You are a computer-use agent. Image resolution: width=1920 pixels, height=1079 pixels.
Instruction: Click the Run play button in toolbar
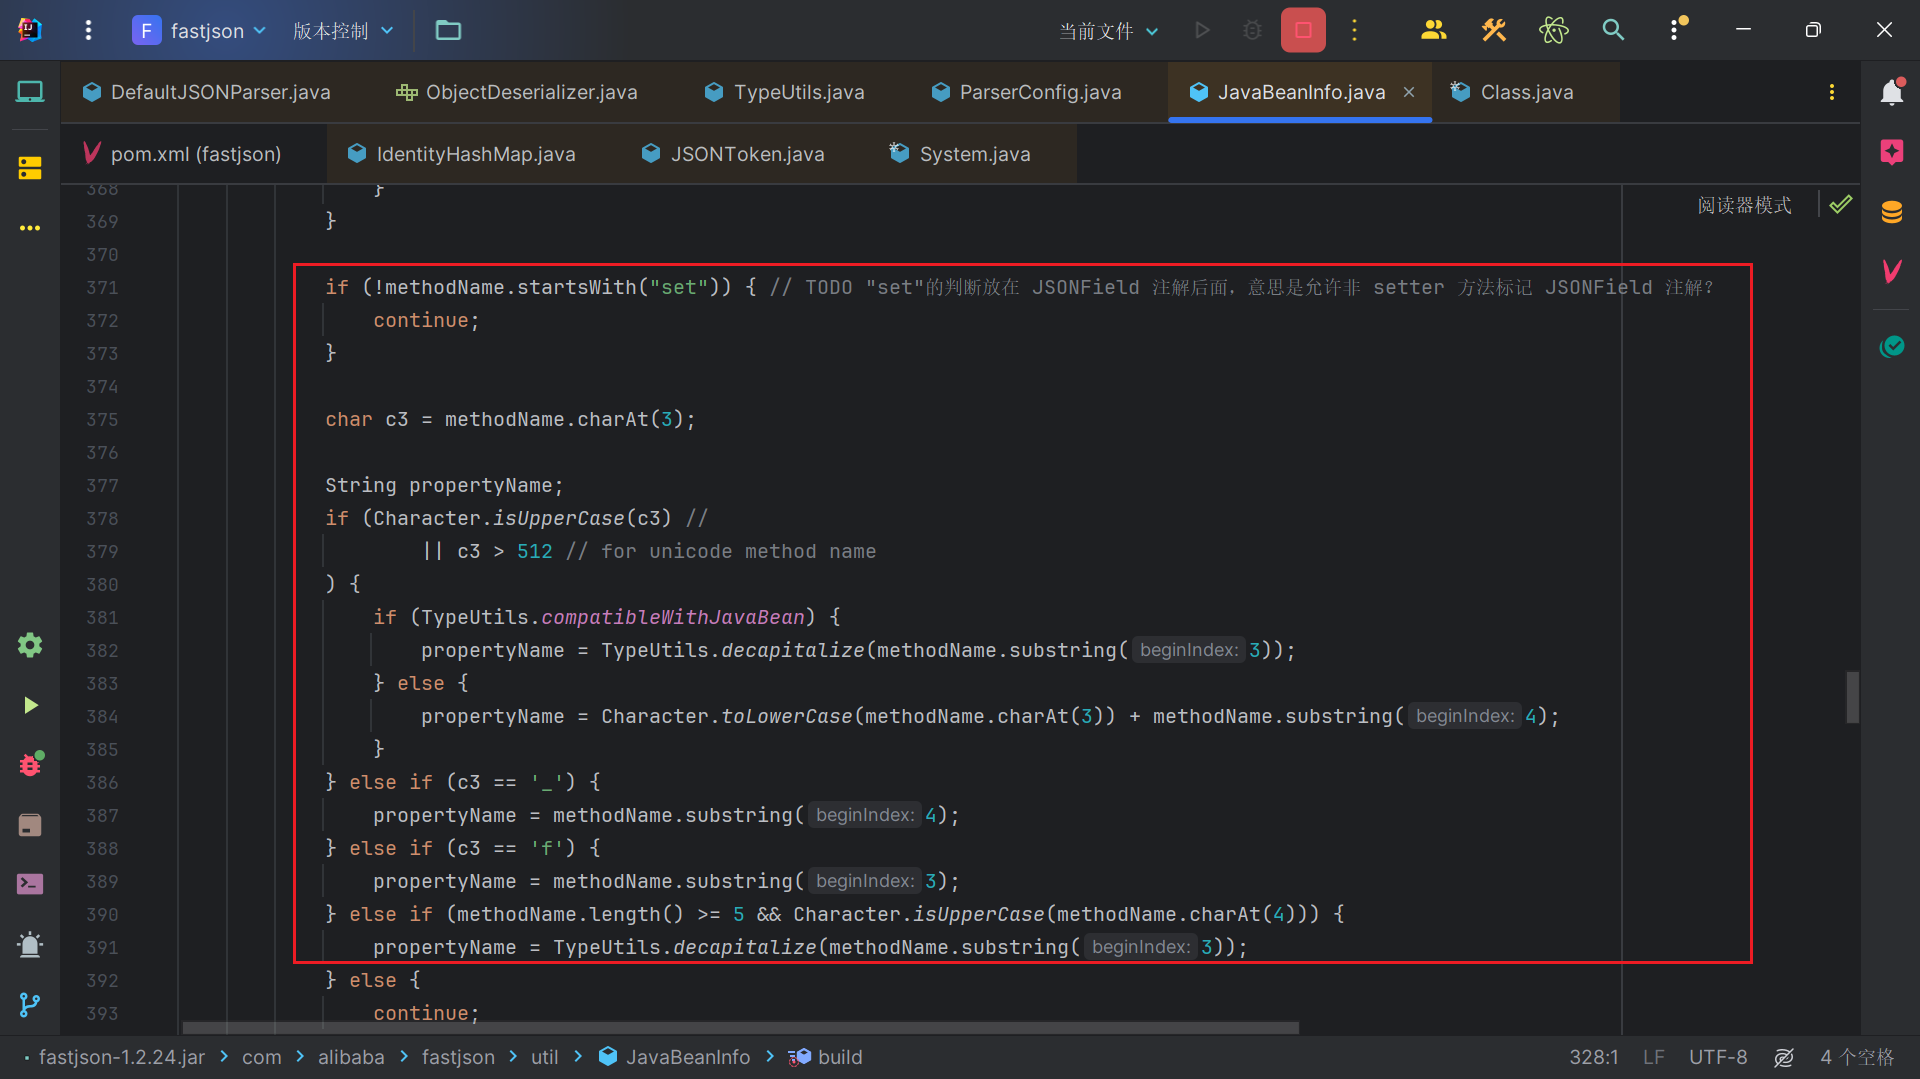(1203, 30)
